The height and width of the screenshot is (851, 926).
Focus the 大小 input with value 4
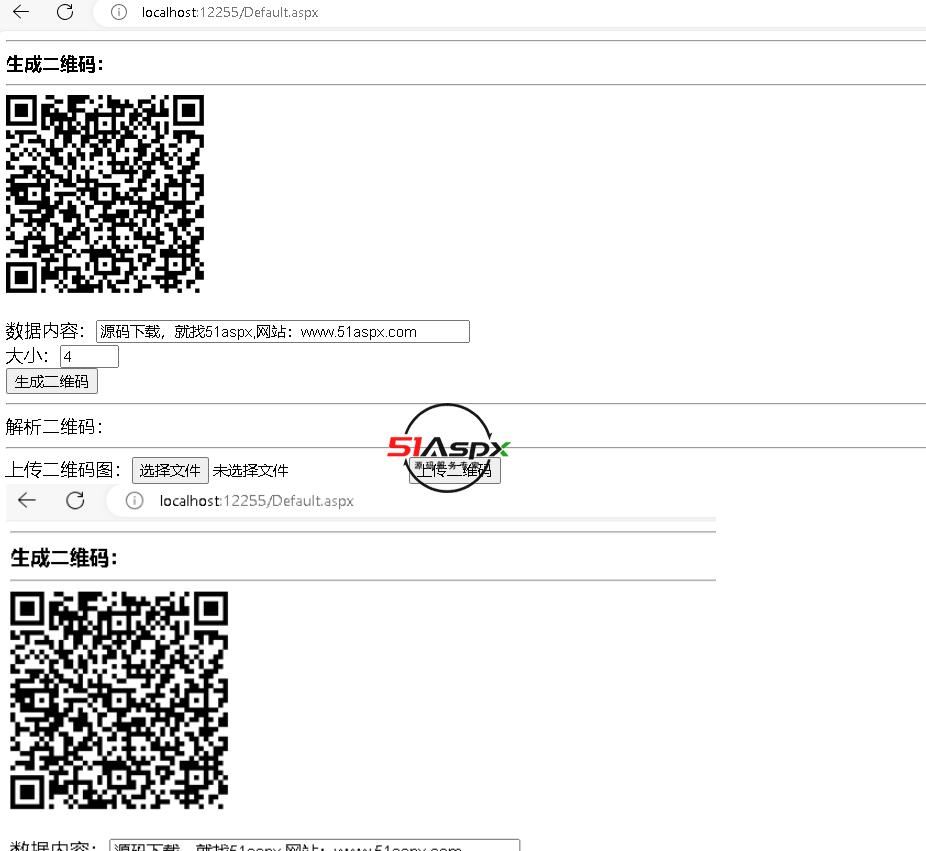[89, 356]
